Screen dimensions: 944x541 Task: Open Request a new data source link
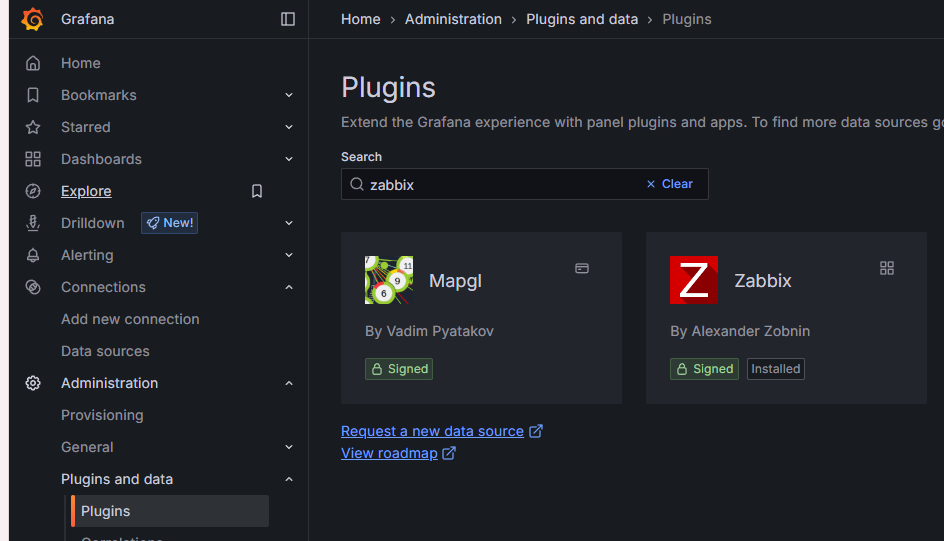pyautogui.click(x=432, y=431)
